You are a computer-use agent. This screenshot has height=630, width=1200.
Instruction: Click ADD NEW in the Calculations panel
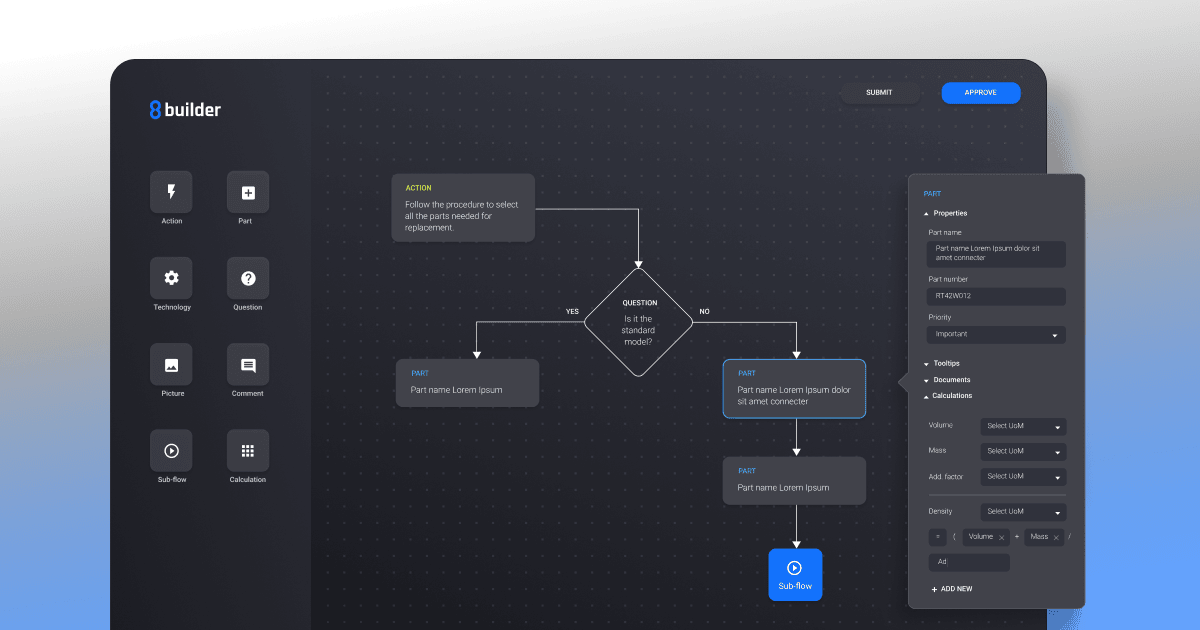coord(951,589)
